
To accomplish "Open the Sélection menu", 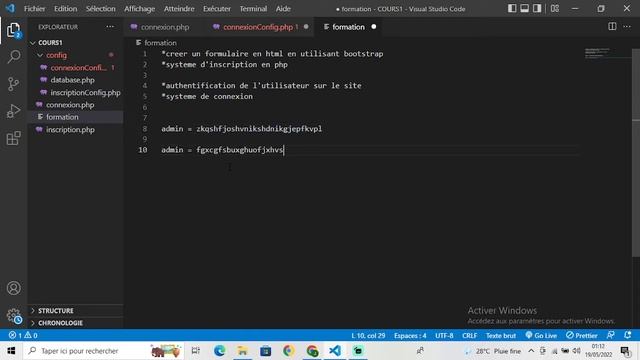I will [100, 9].
